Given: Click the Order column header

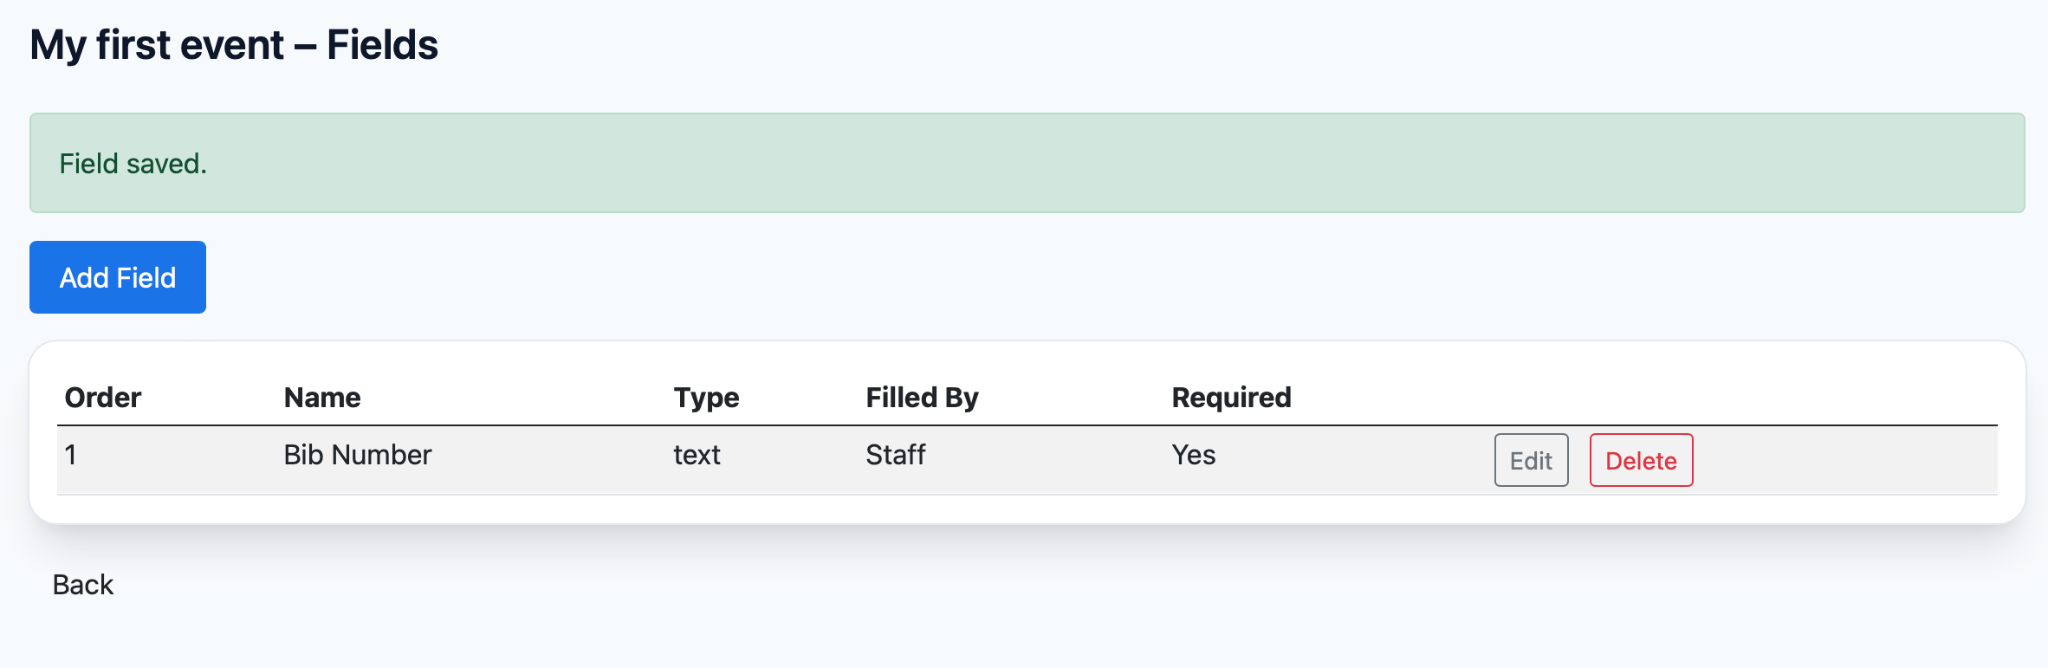Looking at the screenshot, I should [x=103, y=397].
